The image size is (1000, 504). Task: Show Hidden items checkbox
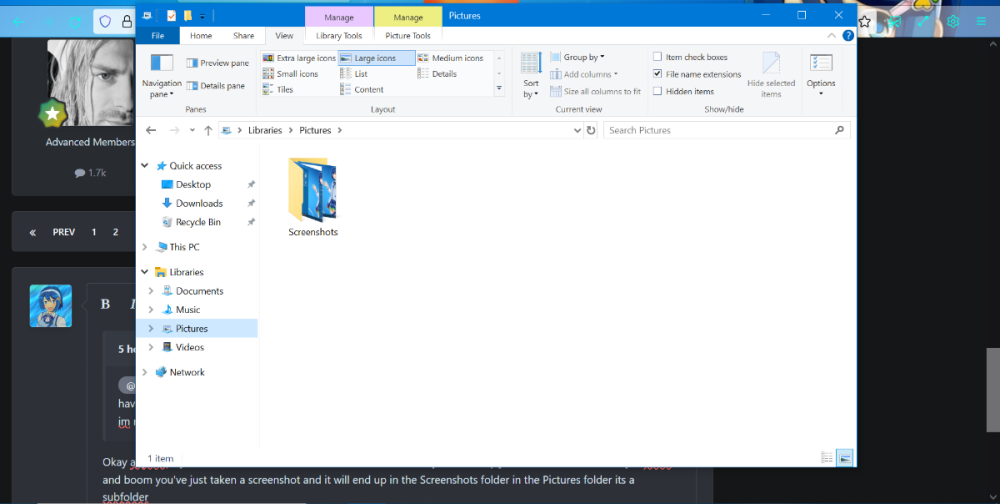[x=658, y=91]
